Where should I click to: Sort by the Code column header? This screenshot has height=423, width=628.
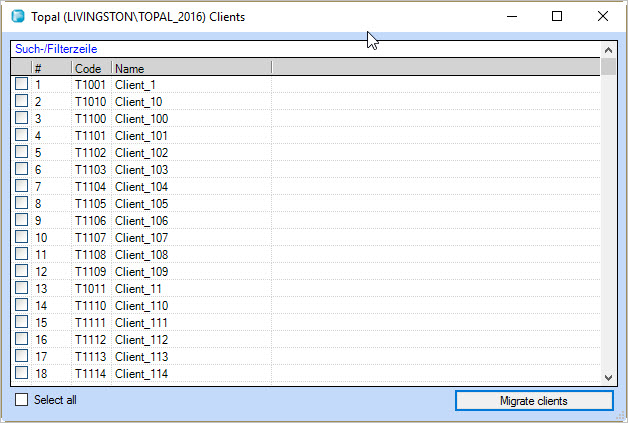[x=88, y=68]
